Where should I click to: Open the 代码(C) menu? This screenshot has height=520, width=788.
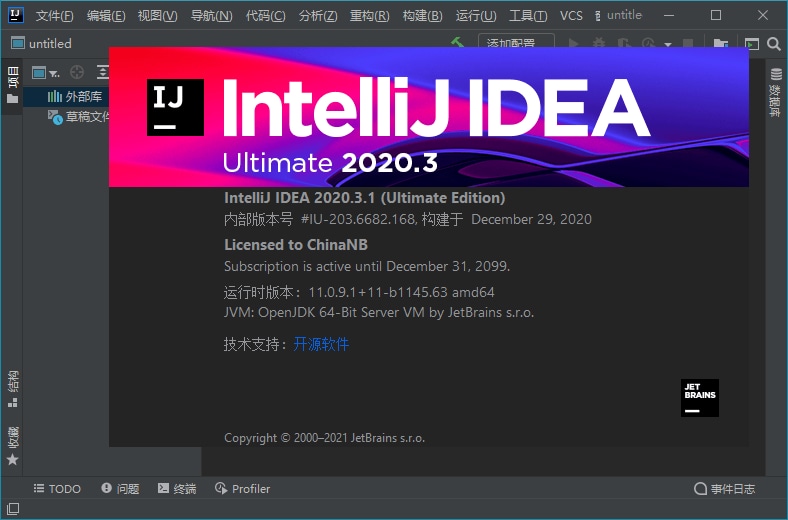[x=265, y=16]
